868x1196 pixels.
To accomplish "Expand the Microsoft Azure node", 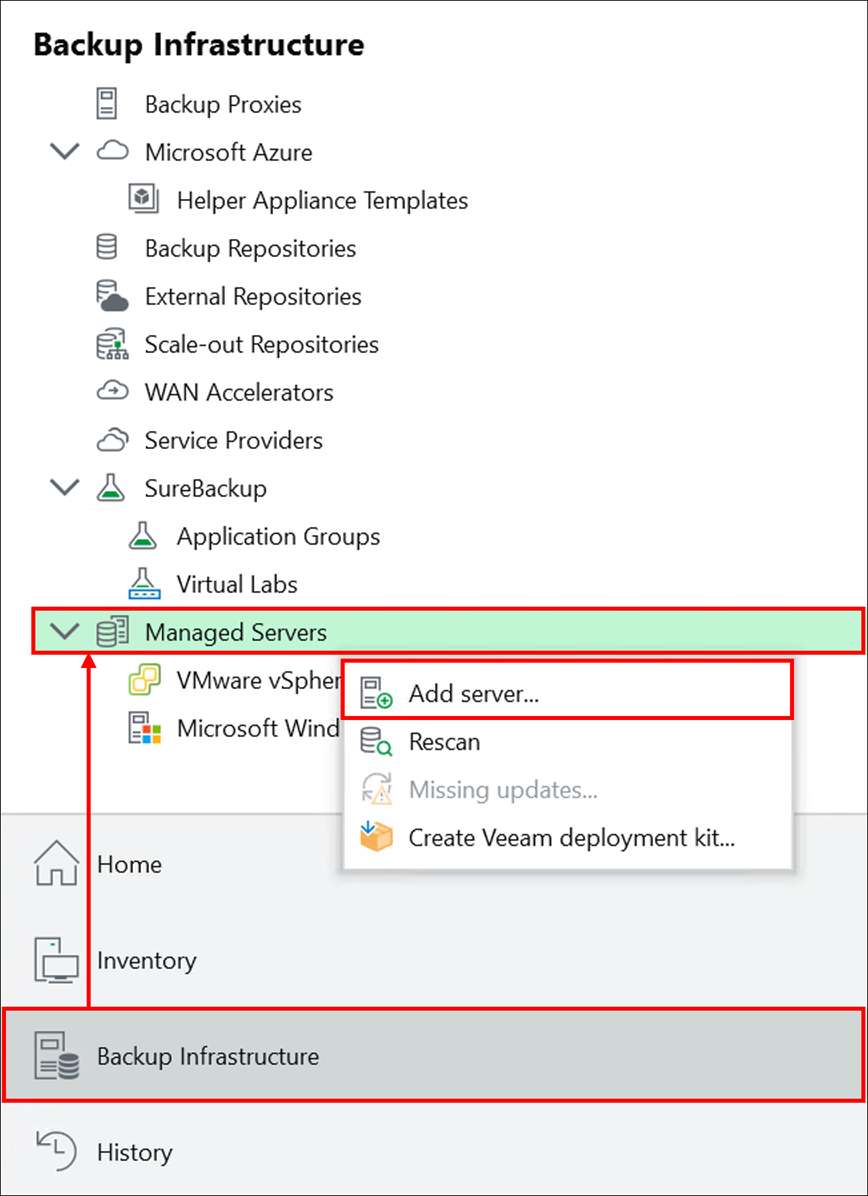I will pyautogui.click(x=63, y=151).
